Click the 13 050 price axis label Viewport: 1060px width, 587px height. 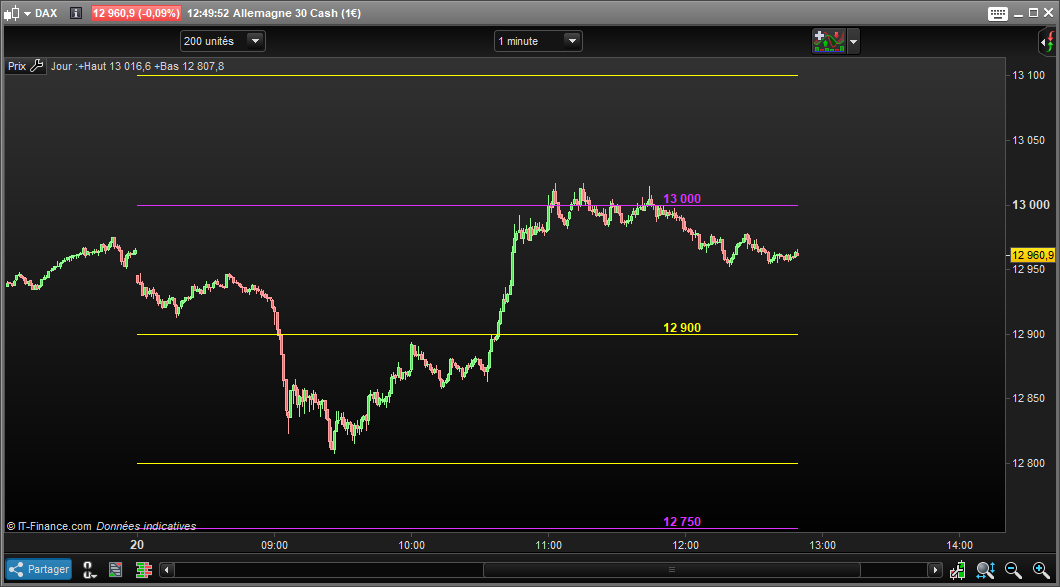point(1028,140)
